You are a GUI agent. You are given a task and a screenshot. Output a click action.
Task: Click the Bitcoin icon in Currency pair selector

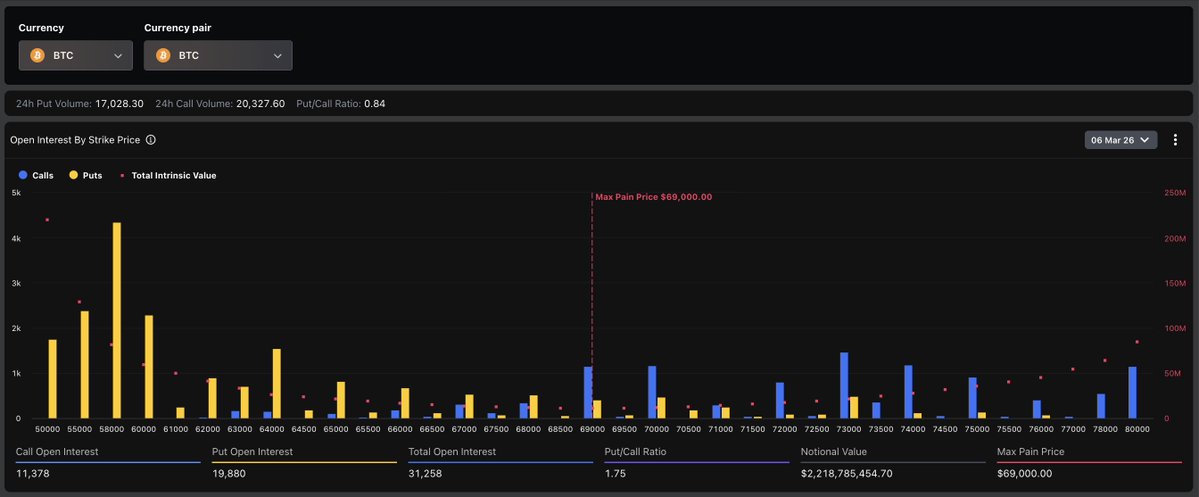pyautogui.click(x=163, y=56)
